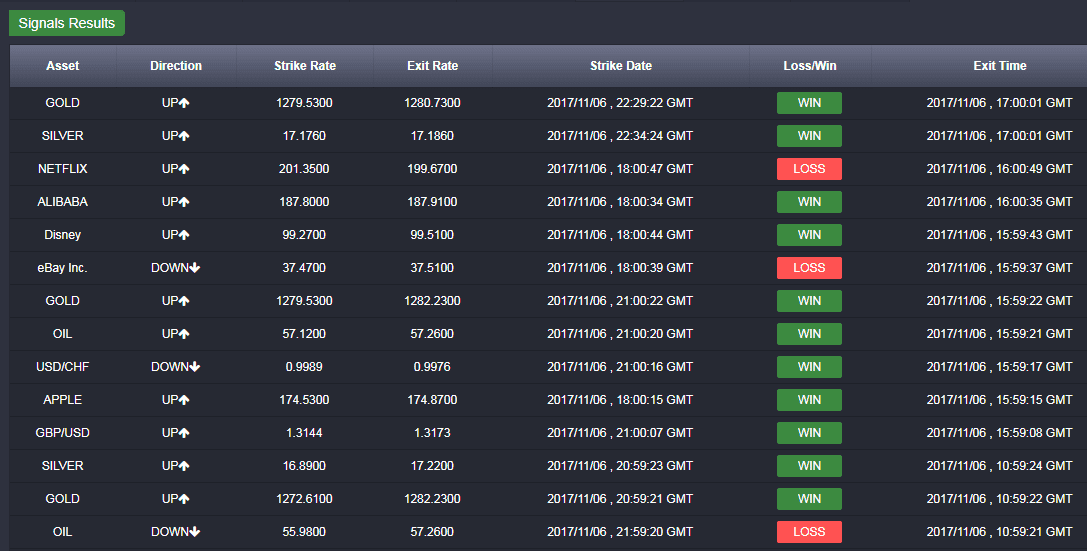Screen dimensions: 1087x551
Task: Click strike date 2017/11/06 , 18:00:47 GMT
Action: [x=620, y=169]
